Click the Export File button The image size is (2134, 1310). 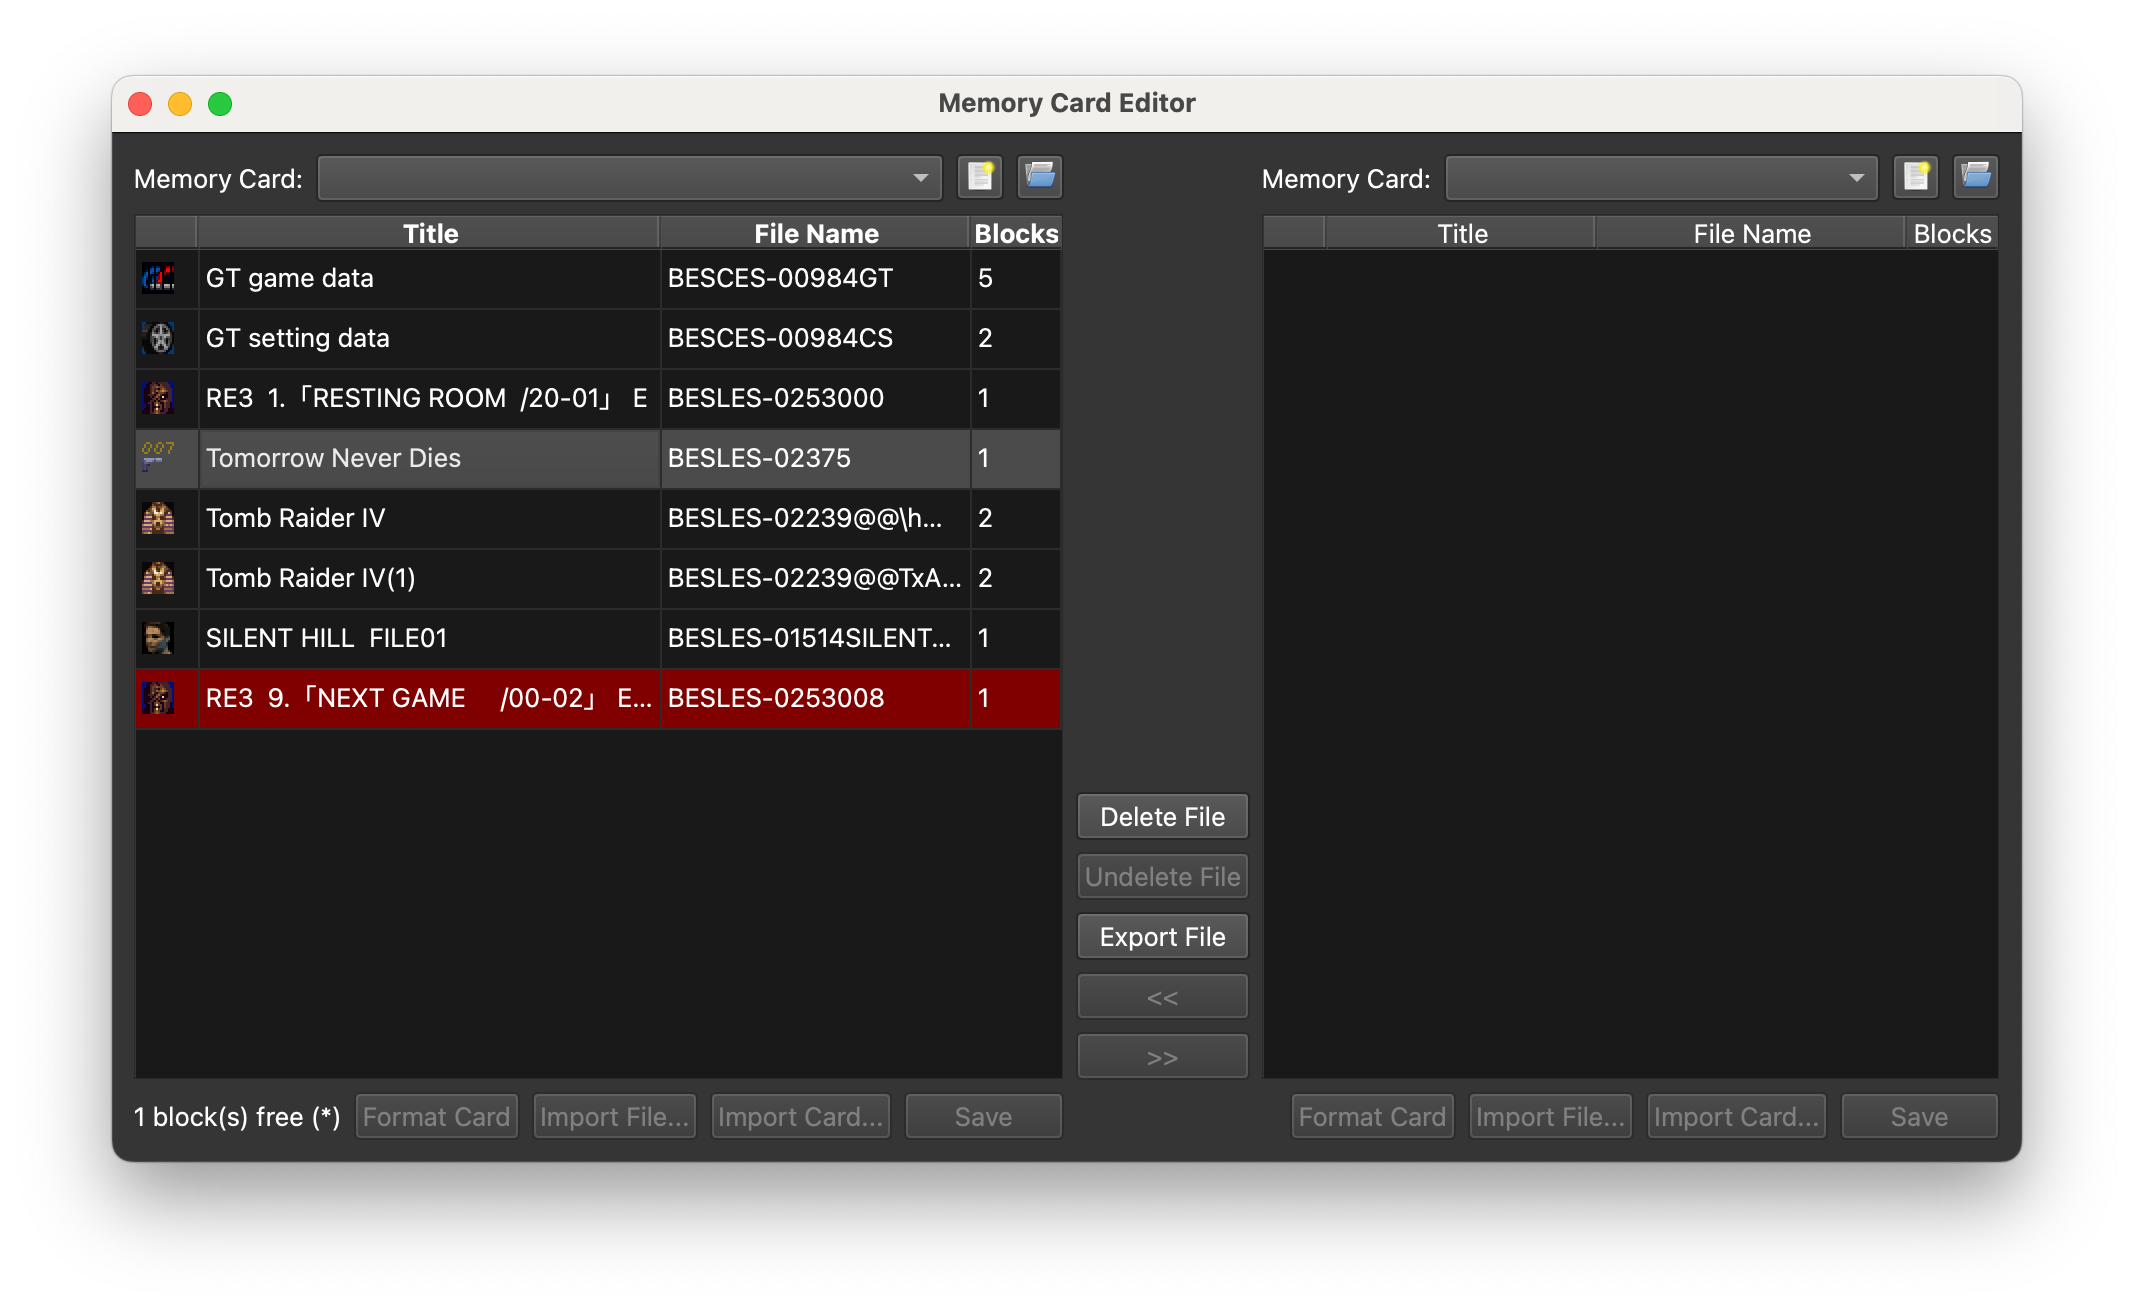(1162, 937)
